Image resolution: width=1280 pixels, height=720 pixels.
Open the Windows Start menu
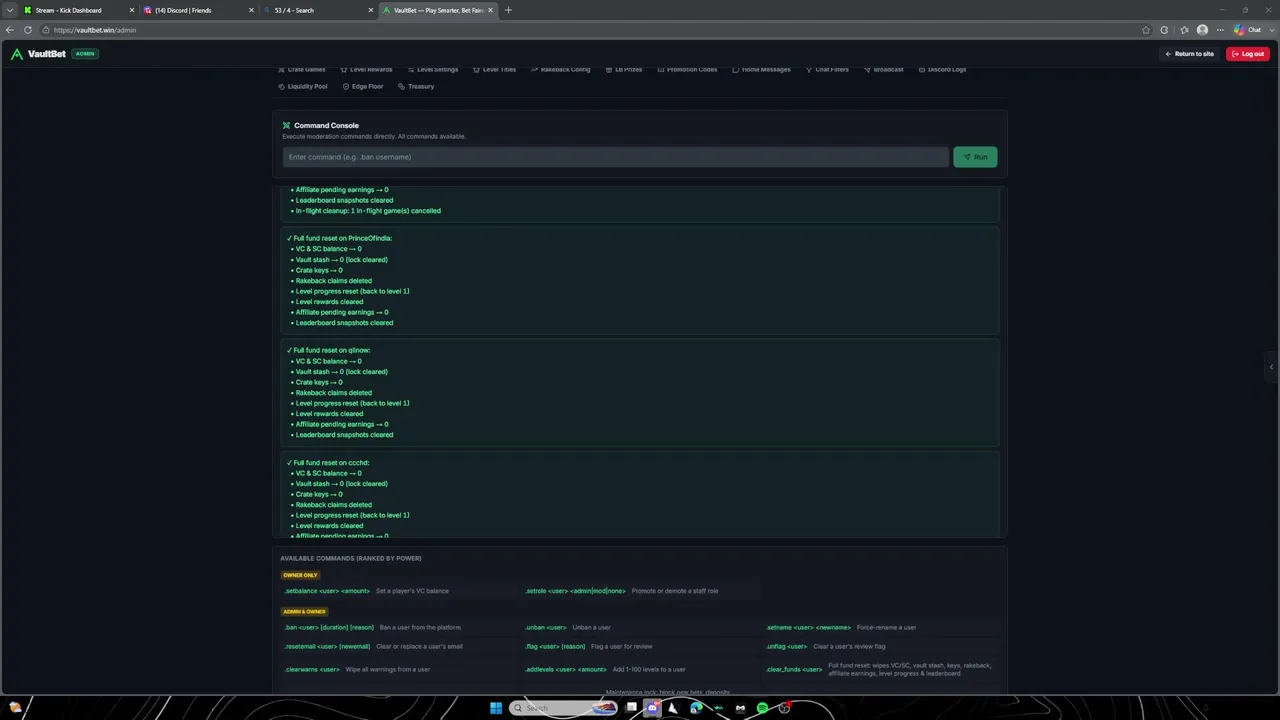[x=496, y=708]
